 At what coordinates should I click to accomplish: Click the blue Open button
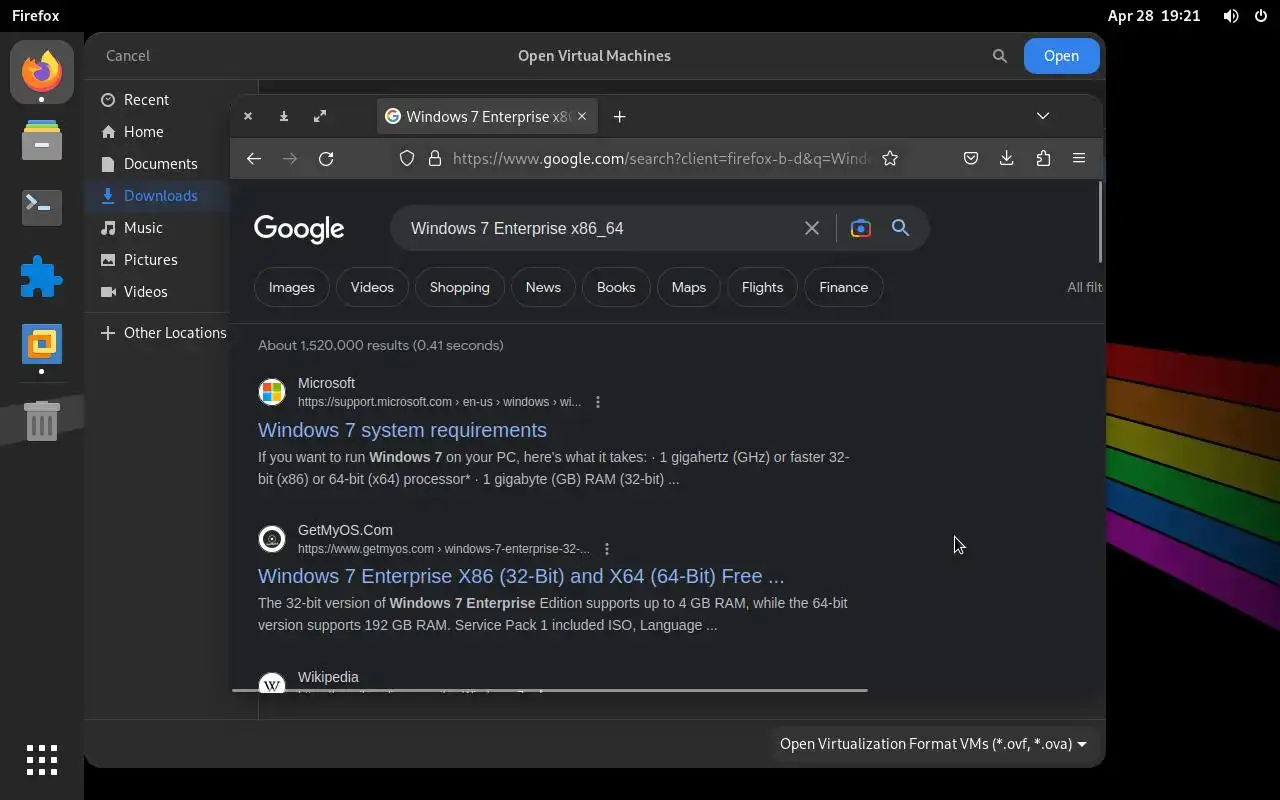point(1061,56)
